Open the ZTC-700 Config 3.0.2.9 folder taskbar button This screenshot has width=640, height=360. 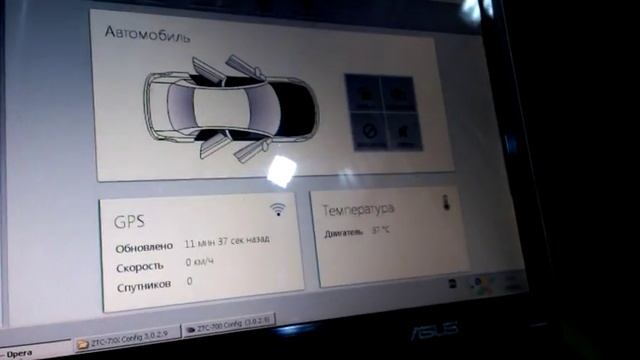pos(127,338)
